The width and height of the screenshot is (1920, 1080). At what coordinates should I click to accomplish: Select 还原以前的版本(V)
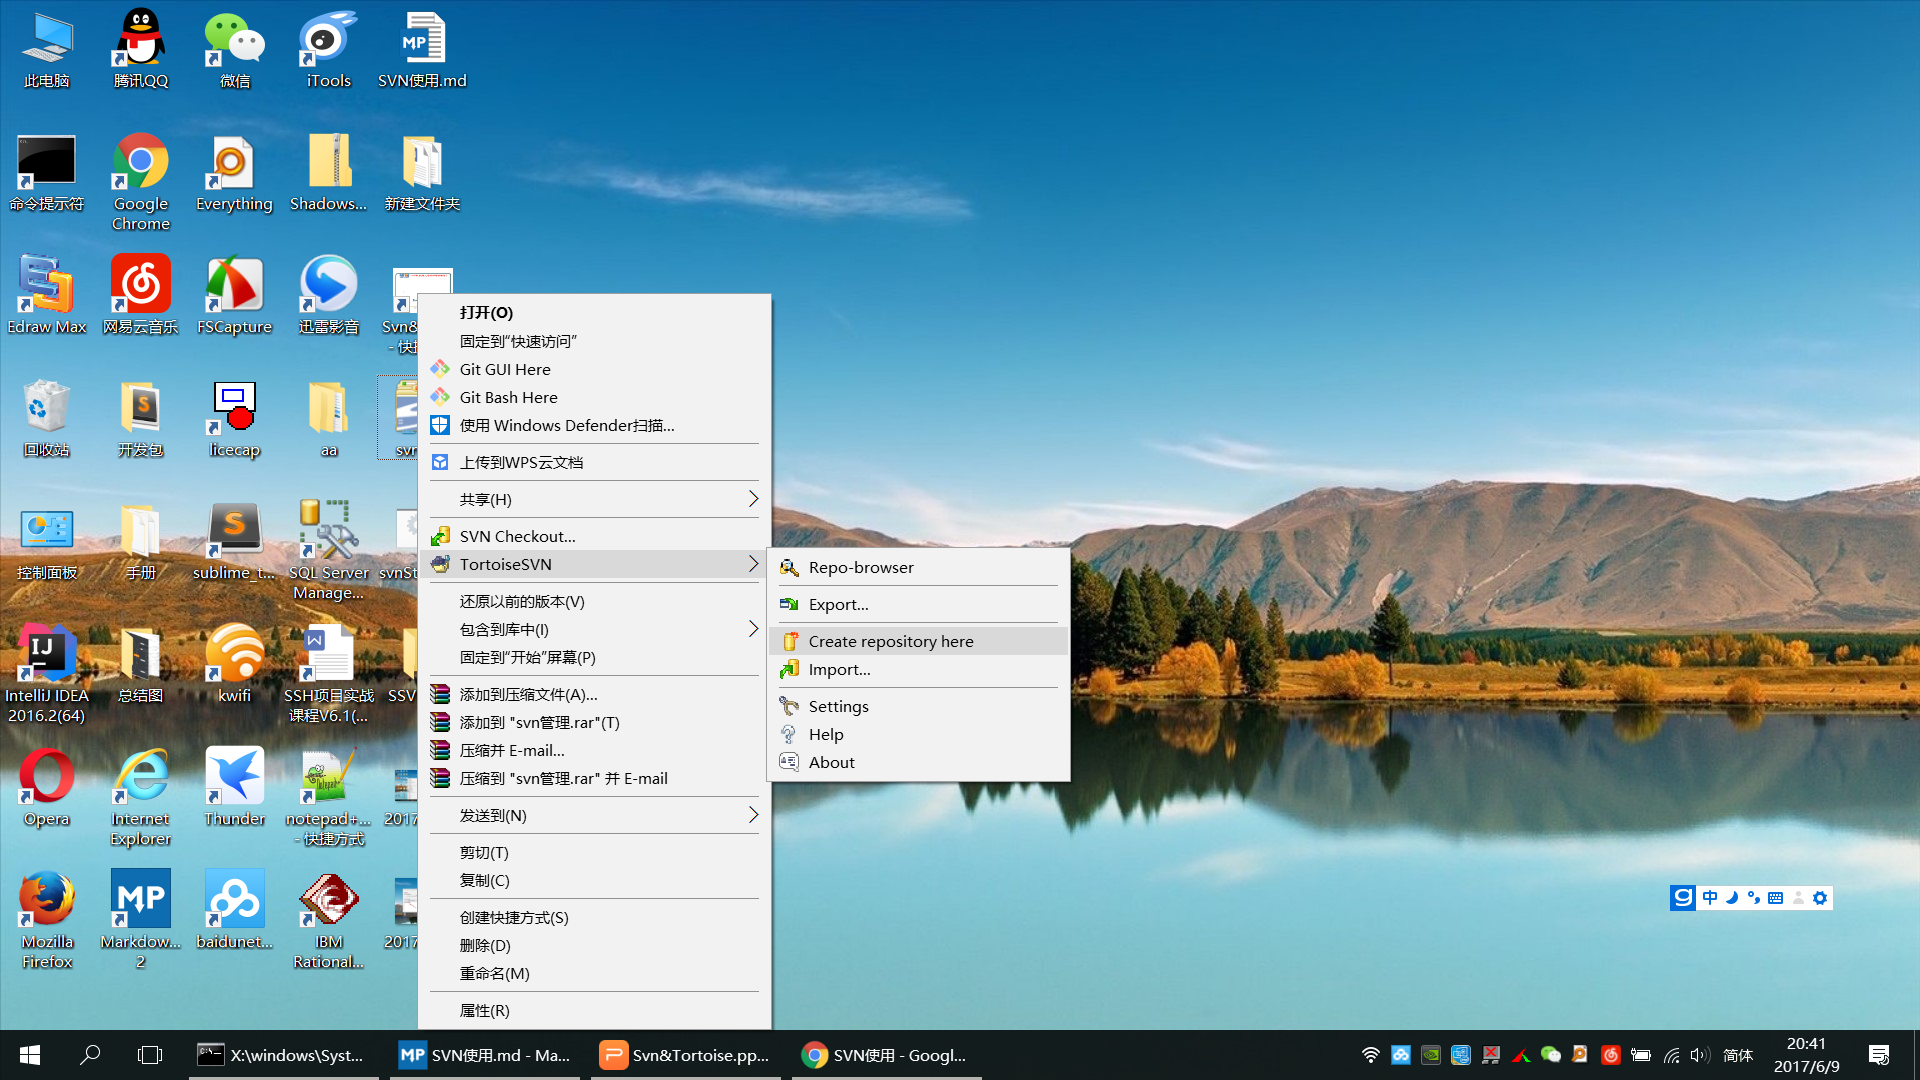tap(594, 601)
